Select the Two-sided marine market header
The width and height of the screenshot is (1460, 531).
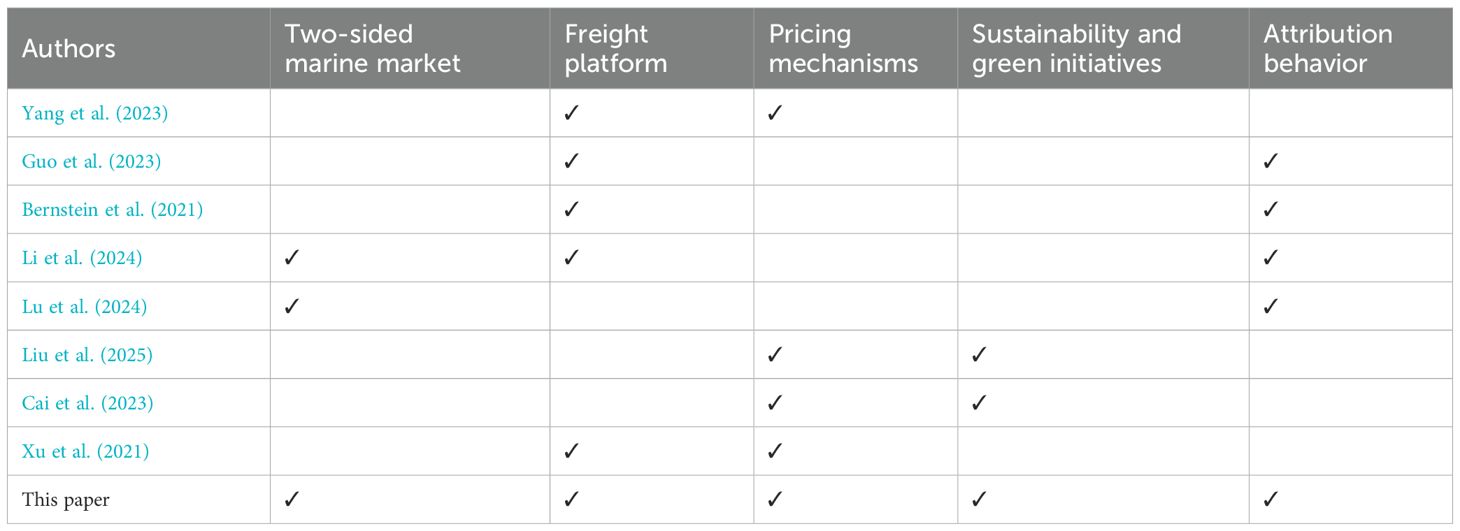click(x=373, y=49)
